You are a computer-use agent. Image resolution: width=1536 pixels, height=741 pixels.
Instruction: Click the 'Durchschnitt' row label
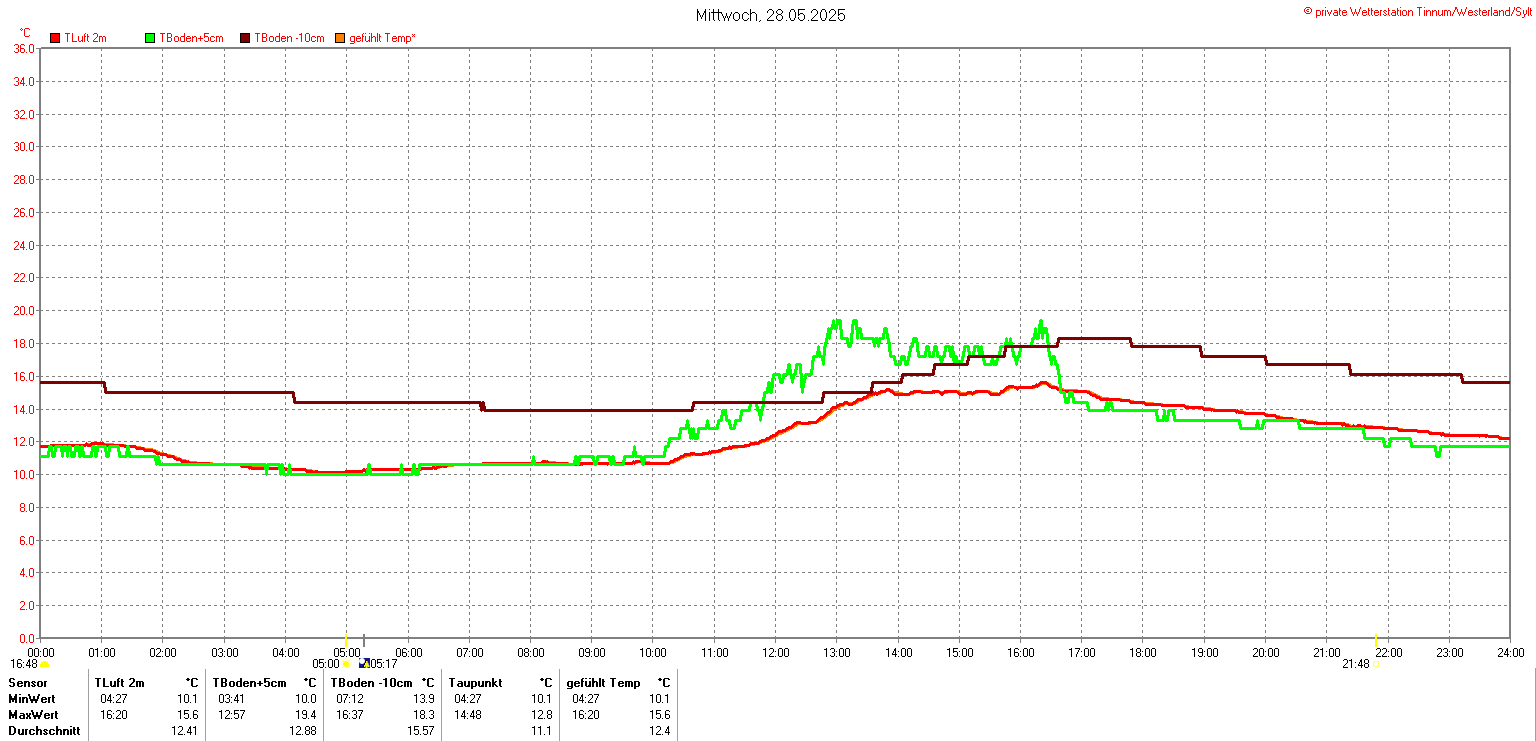coord(44,731)
